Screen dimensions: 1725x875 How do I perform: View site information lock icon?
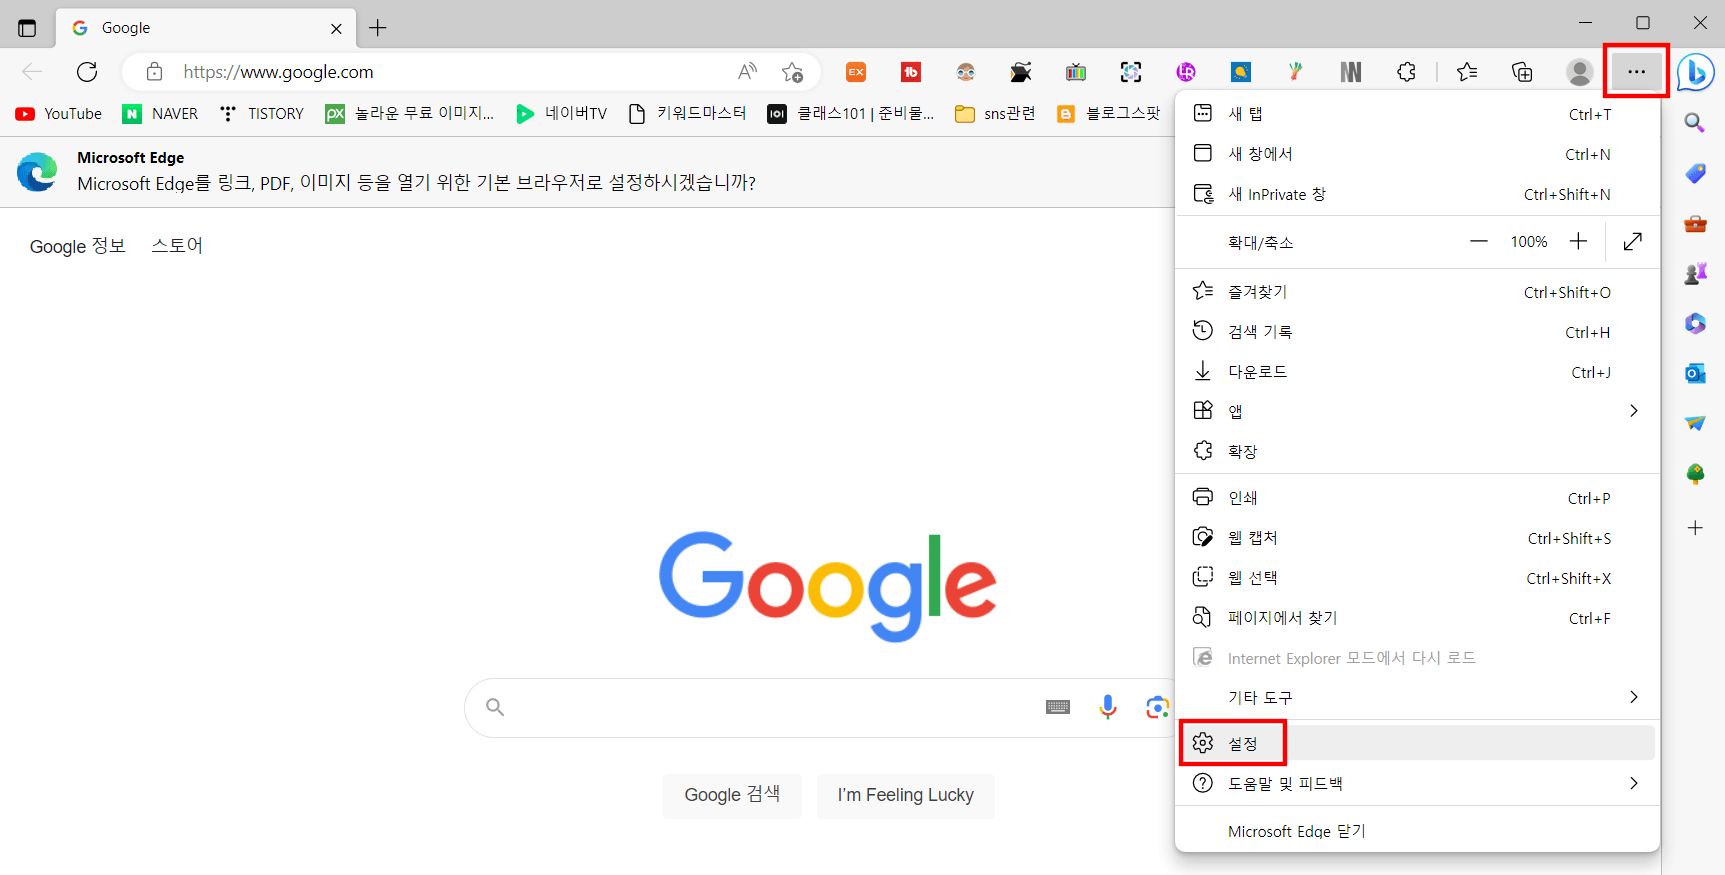click(154, 72)
